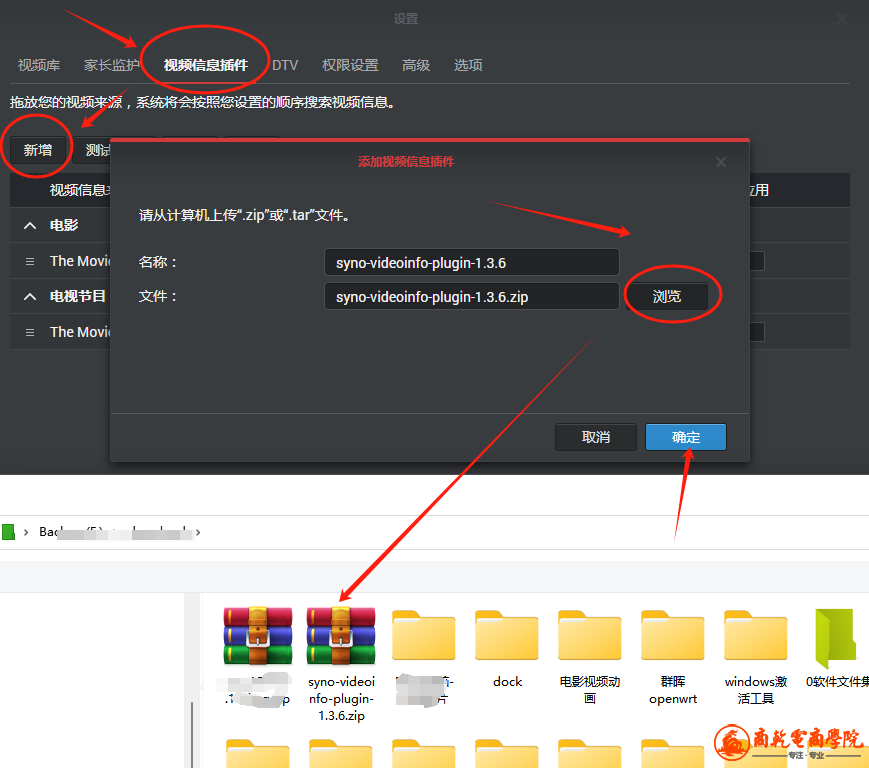Image resolution: width=869 pixels, height=768 pixels.
Task: Confirm with the 确定 button
Action: (x=686, y=437)
